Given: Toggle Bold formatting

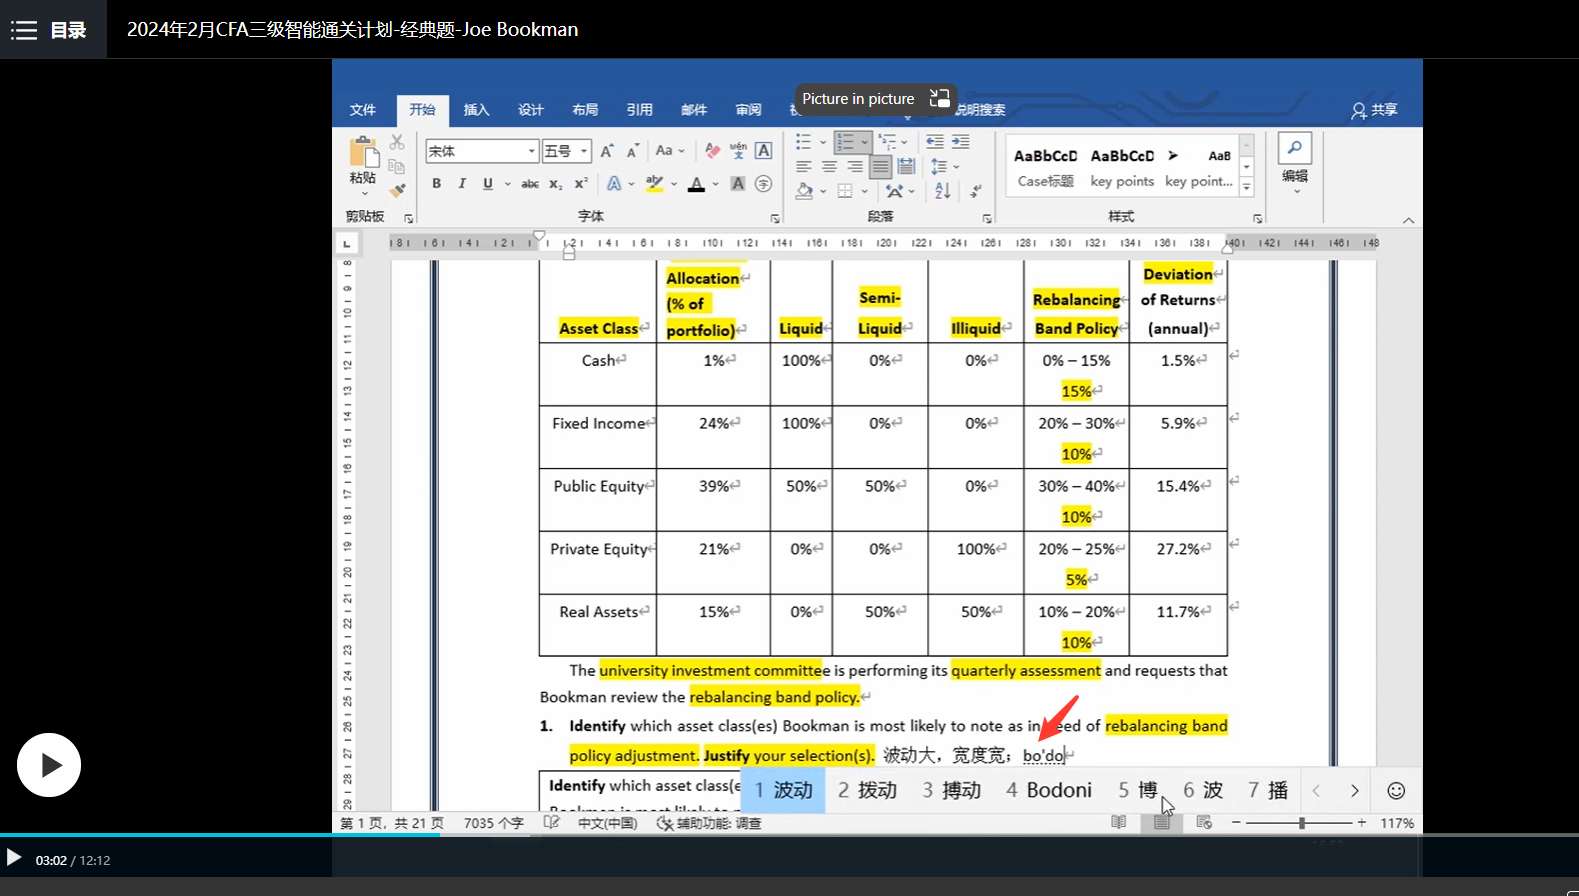Looking at the screenshot, I should pyautogui.click(x=436, y=184).
